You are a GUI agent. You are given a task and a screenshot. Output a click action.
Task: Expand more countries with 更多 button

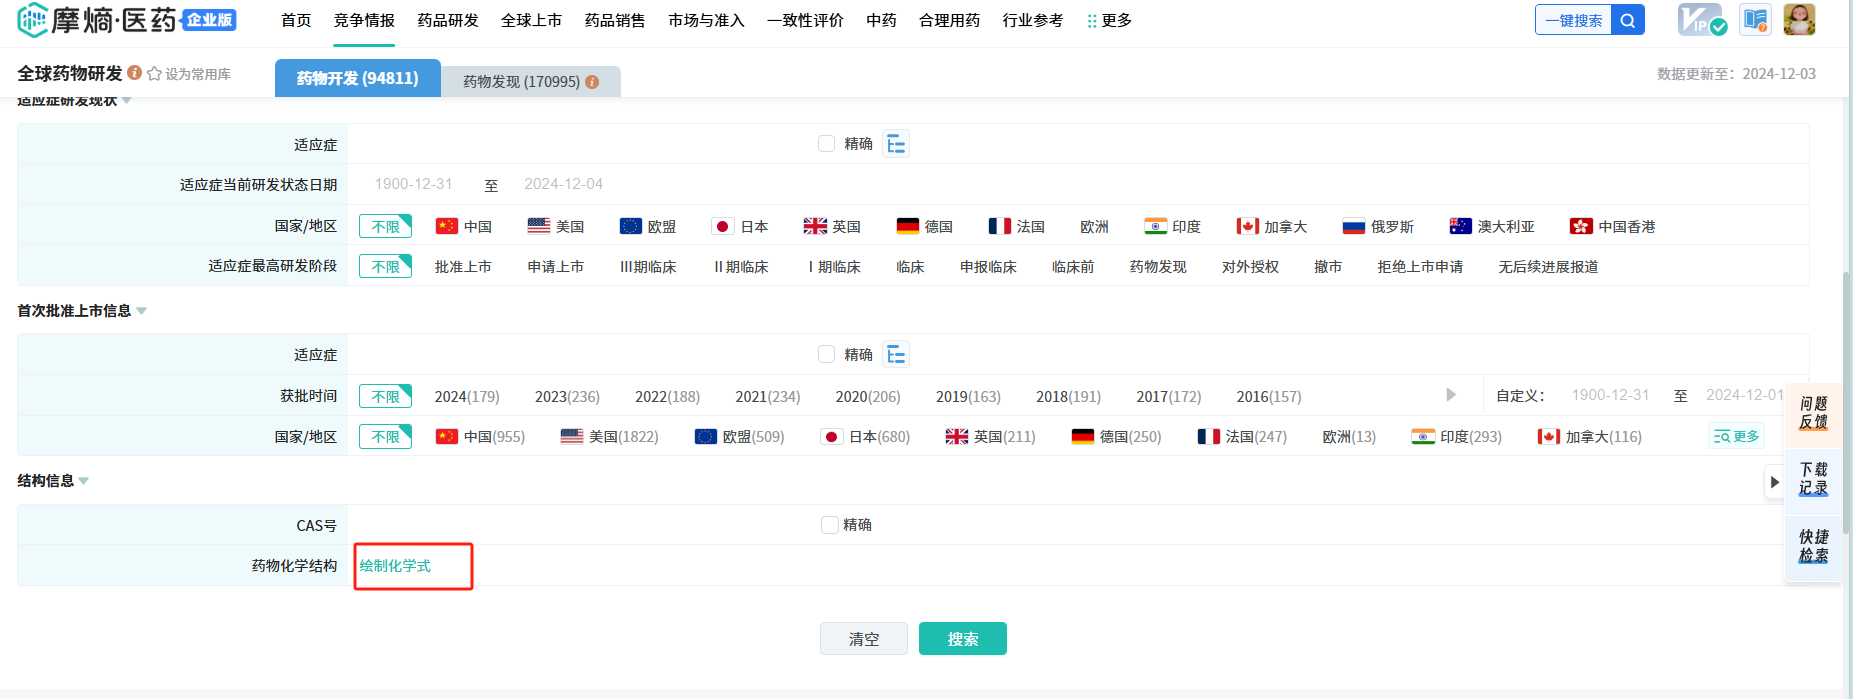point(1736,436)
